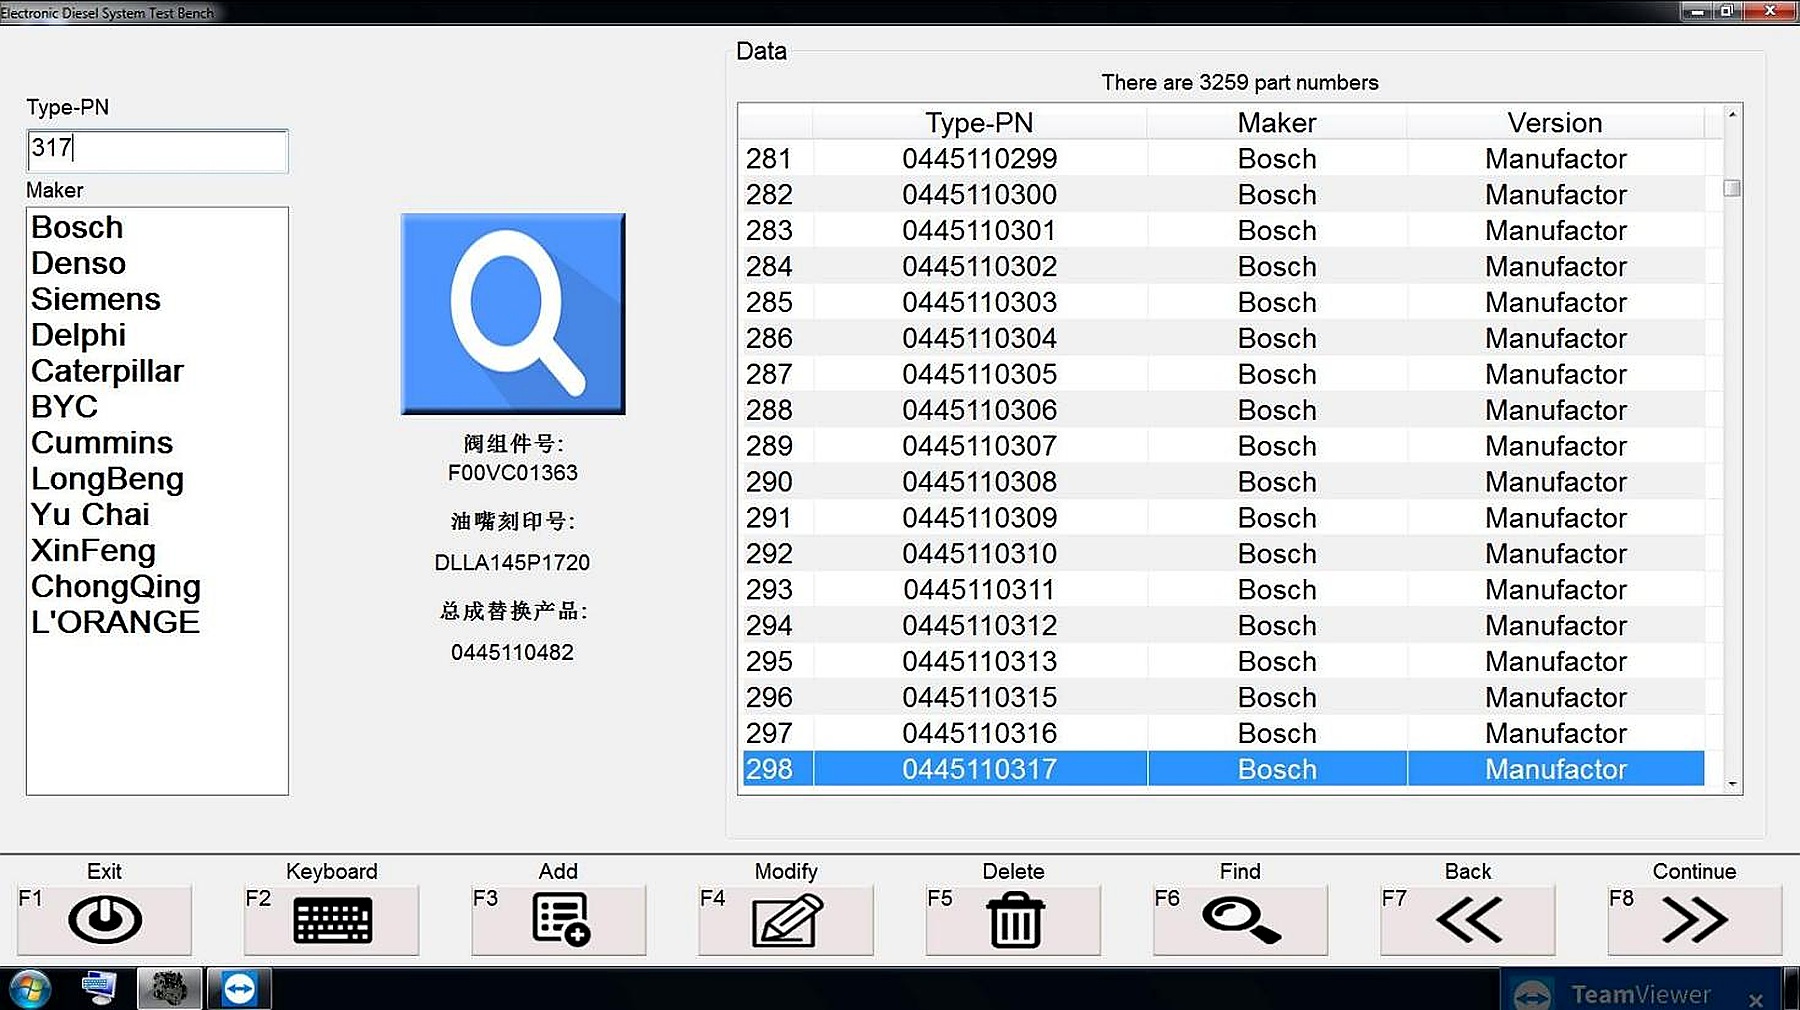
Task: Open the computer icon in the taskbar
Action: [99, 989]
